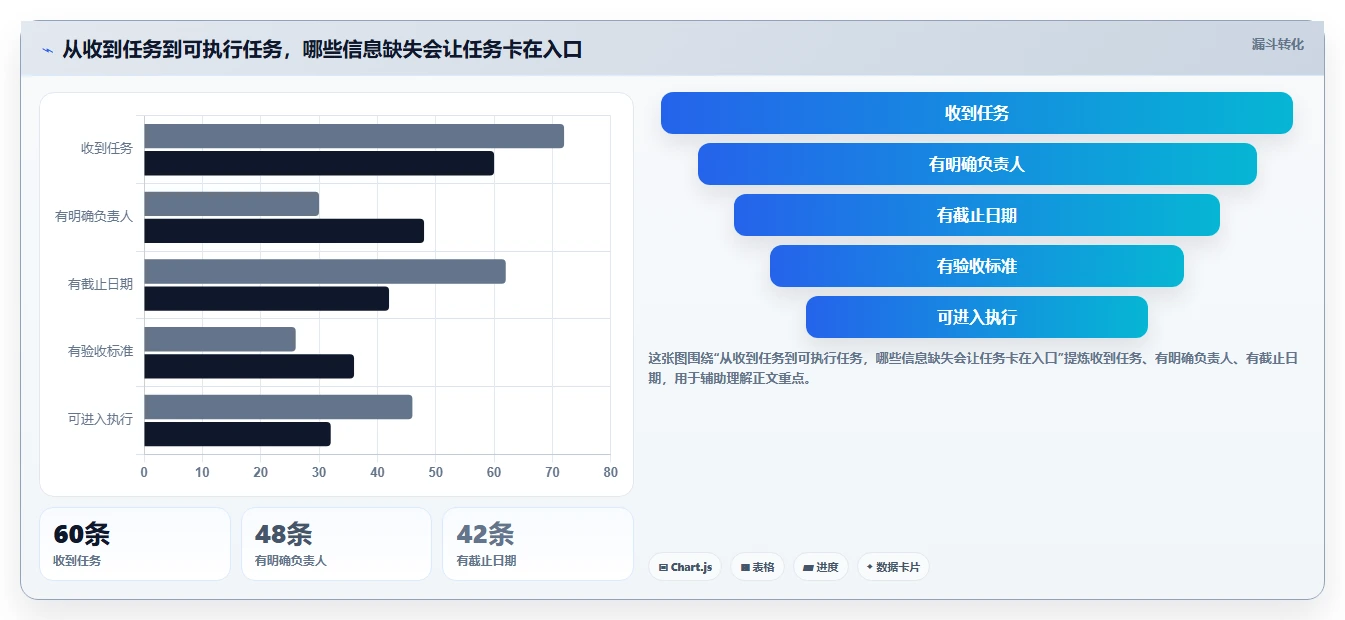Click the dark bar for 有明确负责人

[284, 231]
